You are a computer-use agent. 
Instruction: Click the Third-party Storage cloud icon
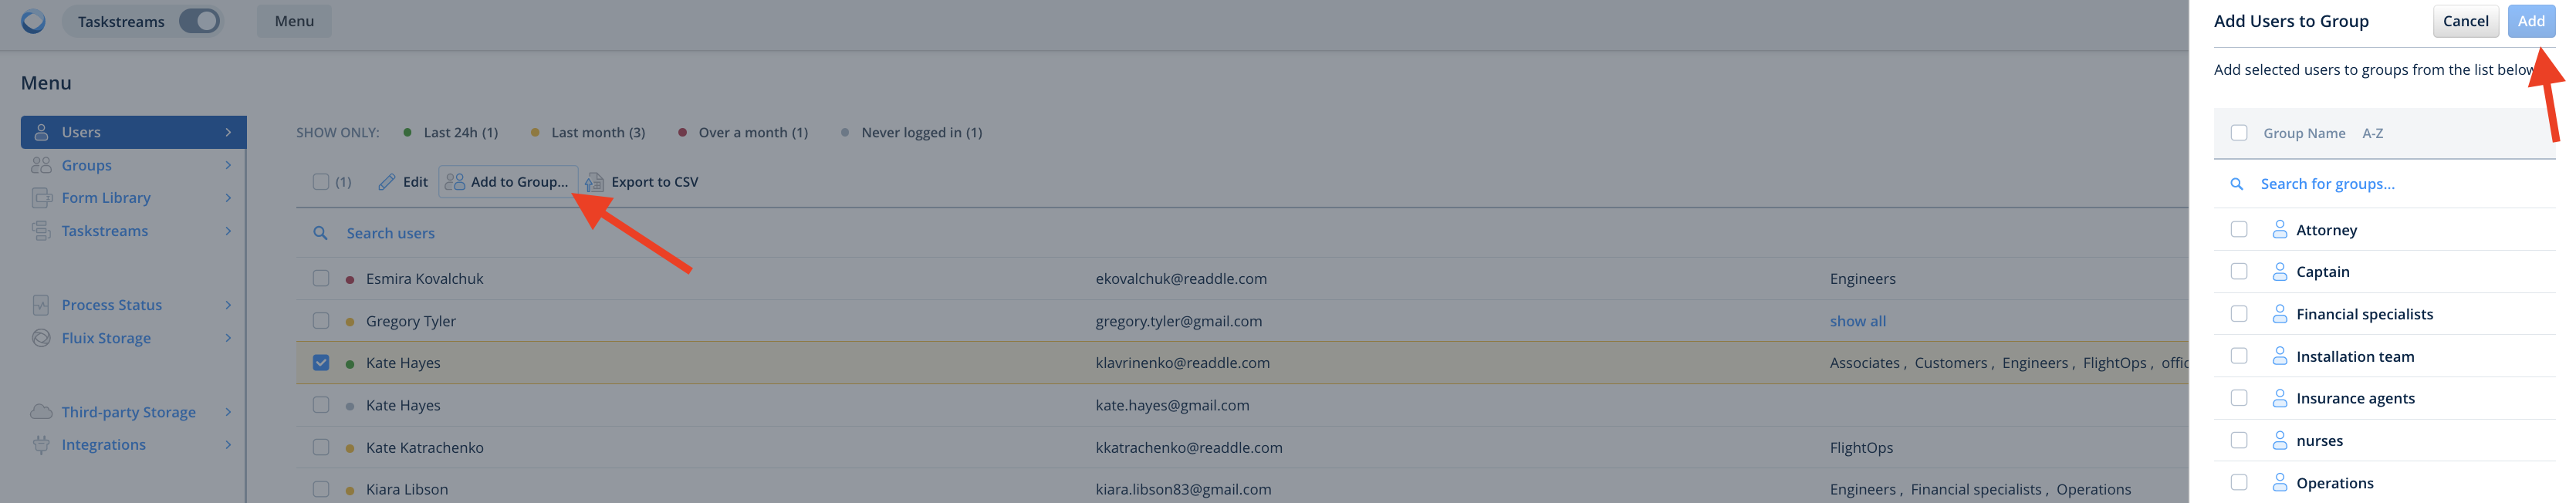[41, 412]
